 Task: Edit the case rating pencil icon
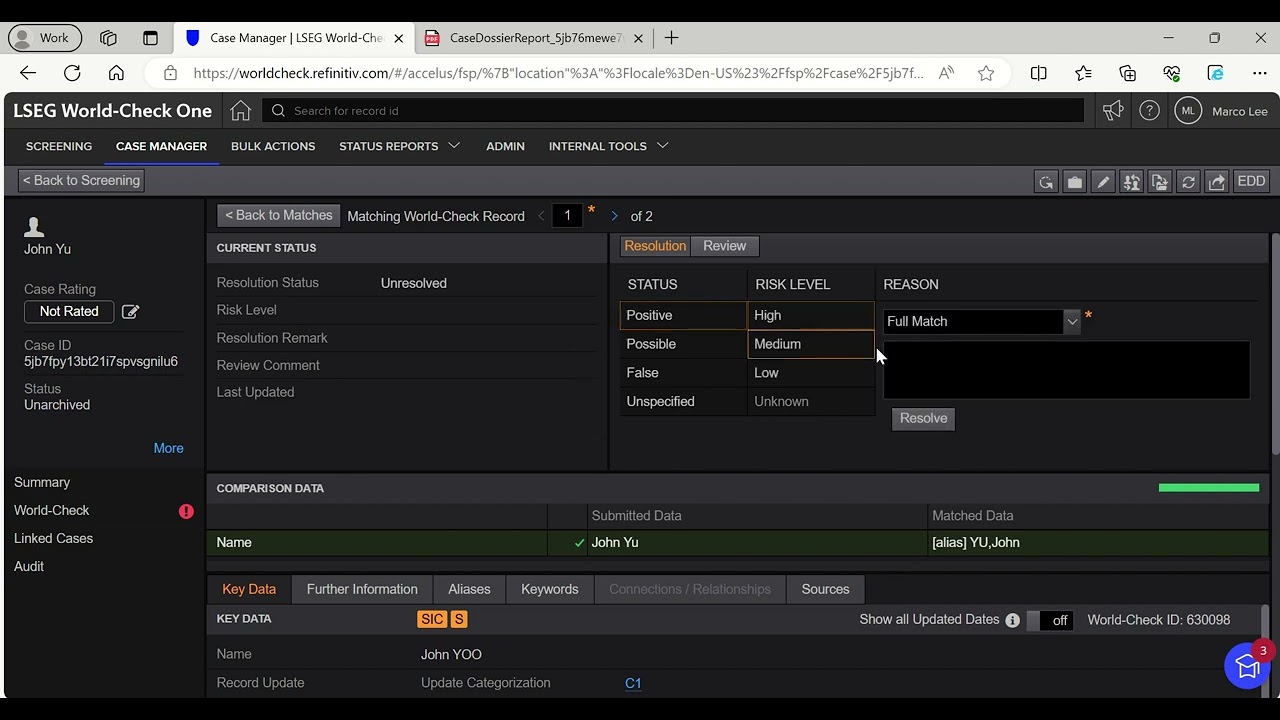tap(130, 312)
